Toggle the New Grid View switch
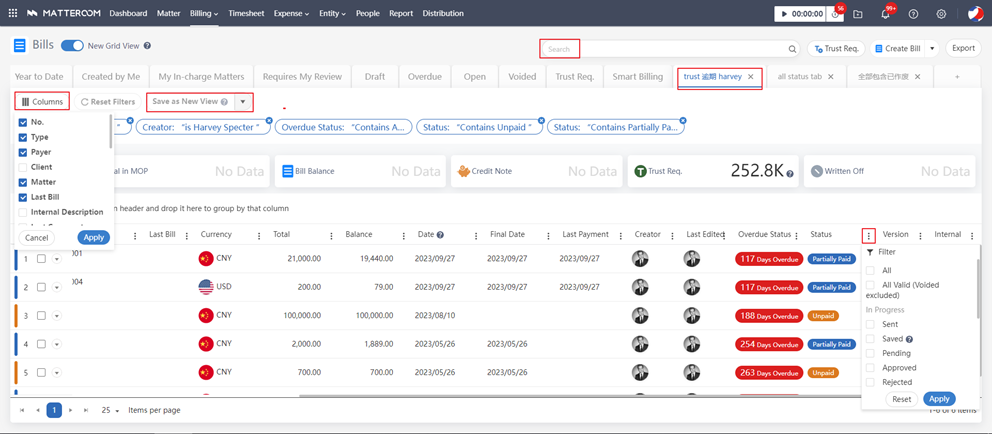The height and width of the screenshot is (434, 992). (x=72, y=46)
